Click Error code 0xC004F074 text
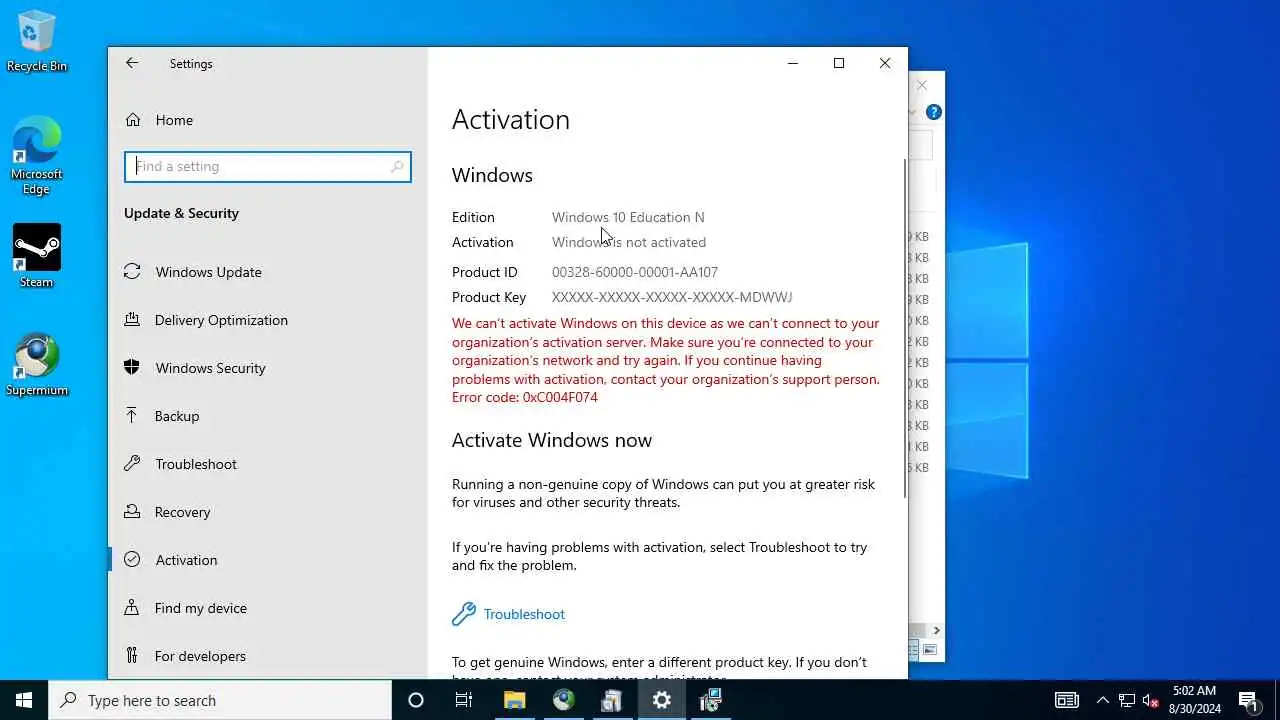This screenshot has width=1280, height=720. pyautogui.click(x=525, y=397)
